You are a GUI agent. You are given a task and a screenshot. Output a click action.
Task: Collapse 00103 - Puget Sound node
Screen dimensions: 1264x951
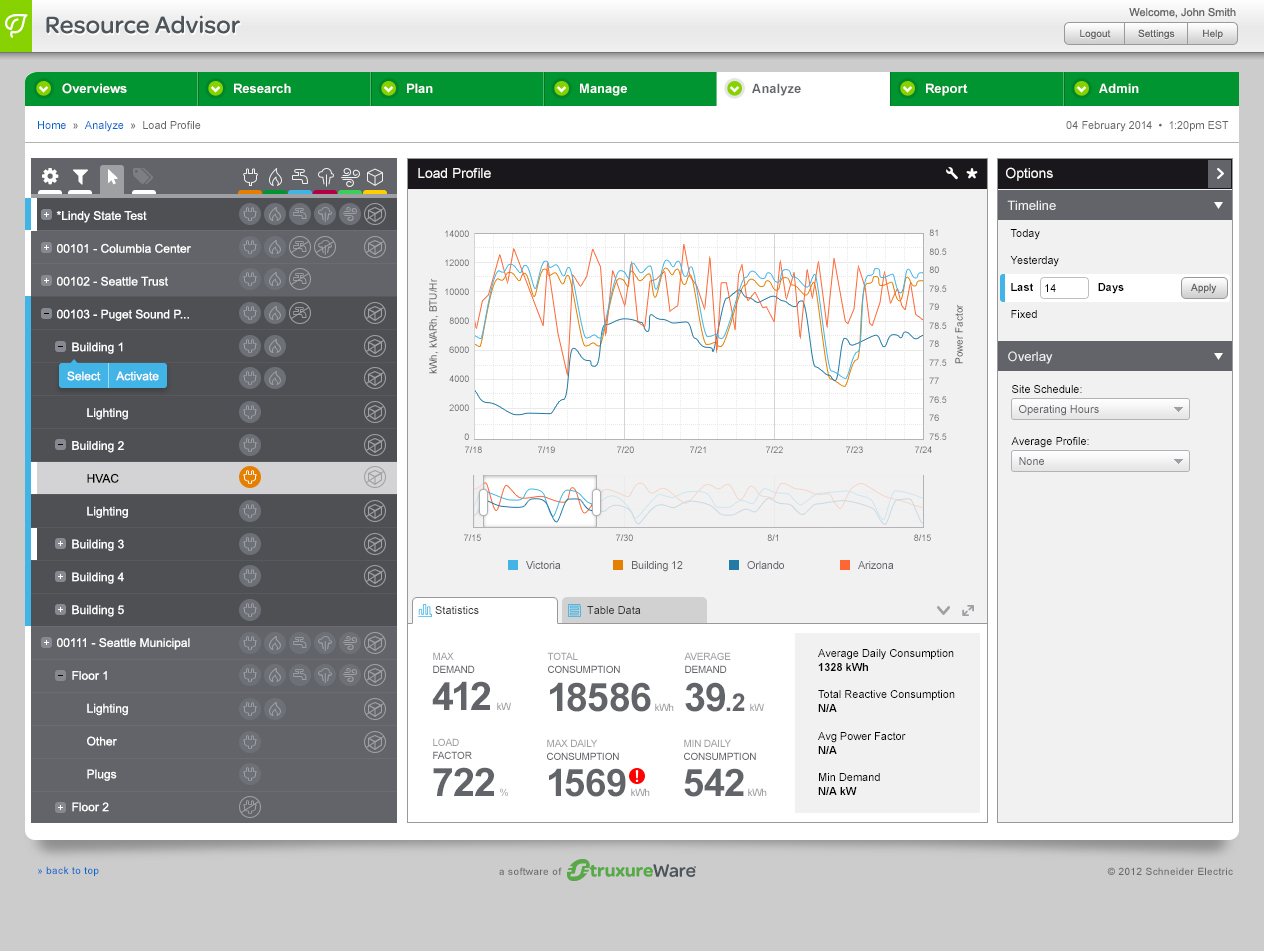tap(46, 314)
